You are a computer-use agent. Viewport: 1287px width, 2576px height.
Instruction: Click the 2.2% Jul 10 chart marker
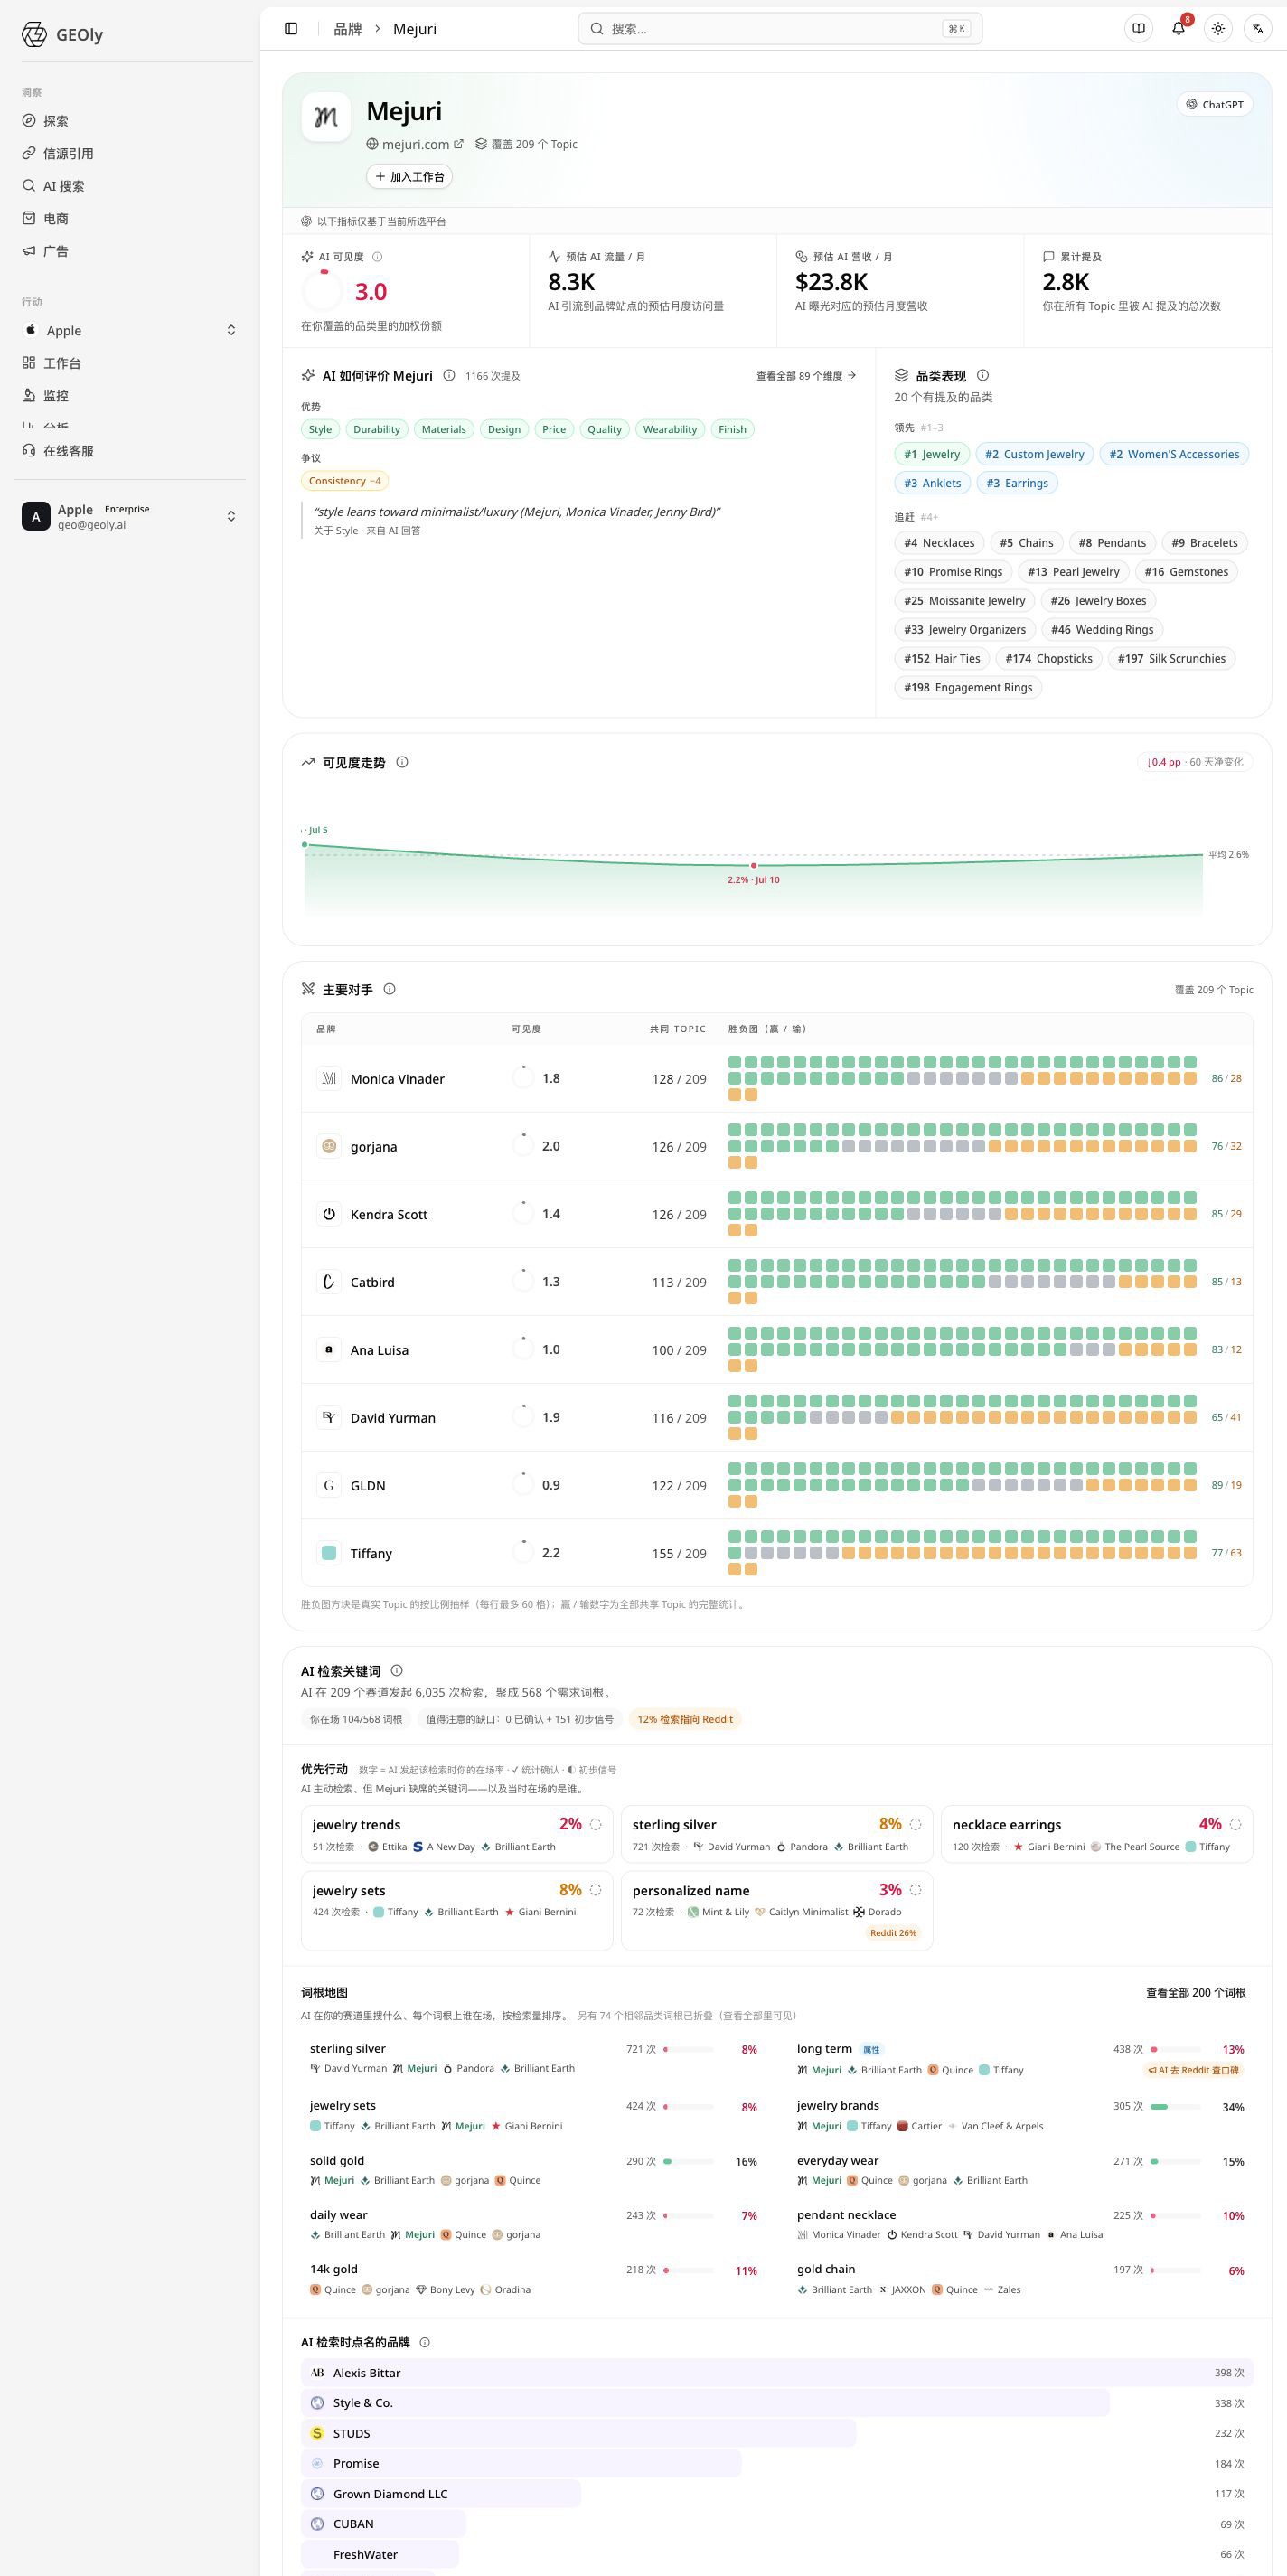click(754, 865)
